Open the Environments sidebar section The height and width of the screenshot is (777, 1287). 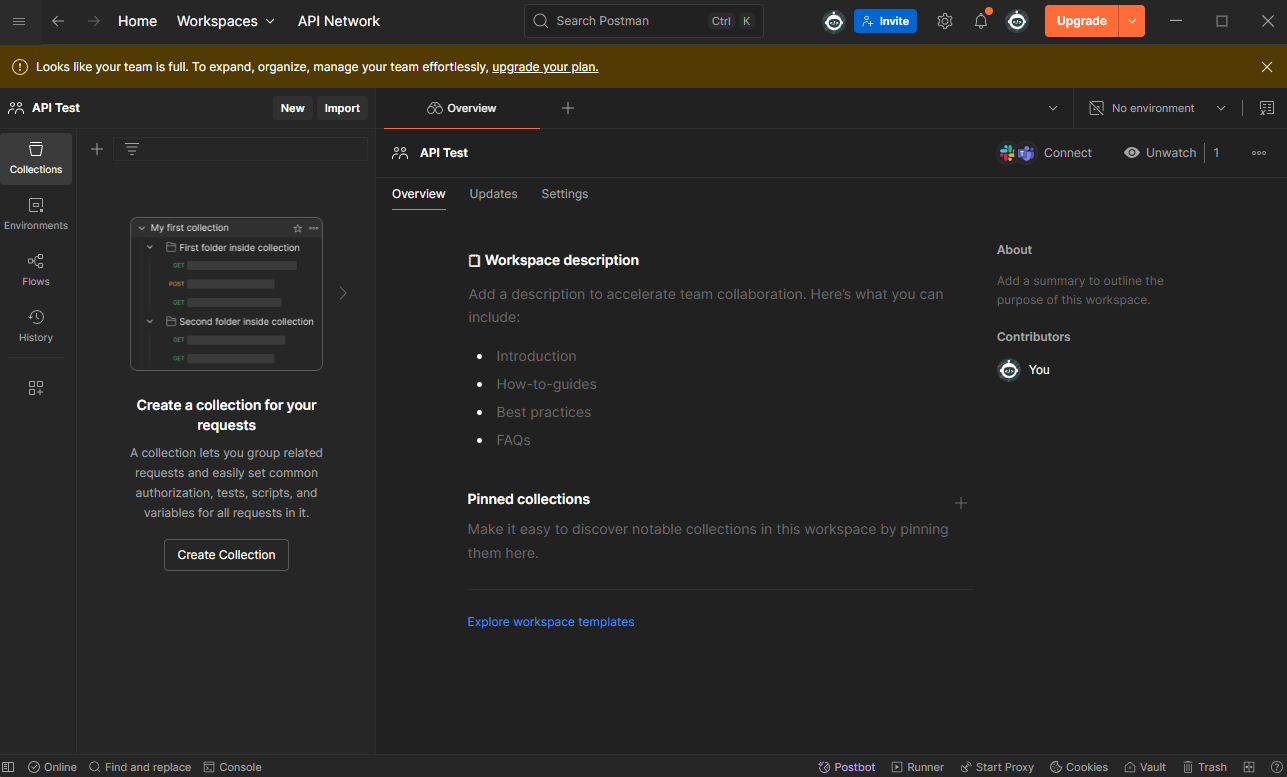click(x=36, y=214)
